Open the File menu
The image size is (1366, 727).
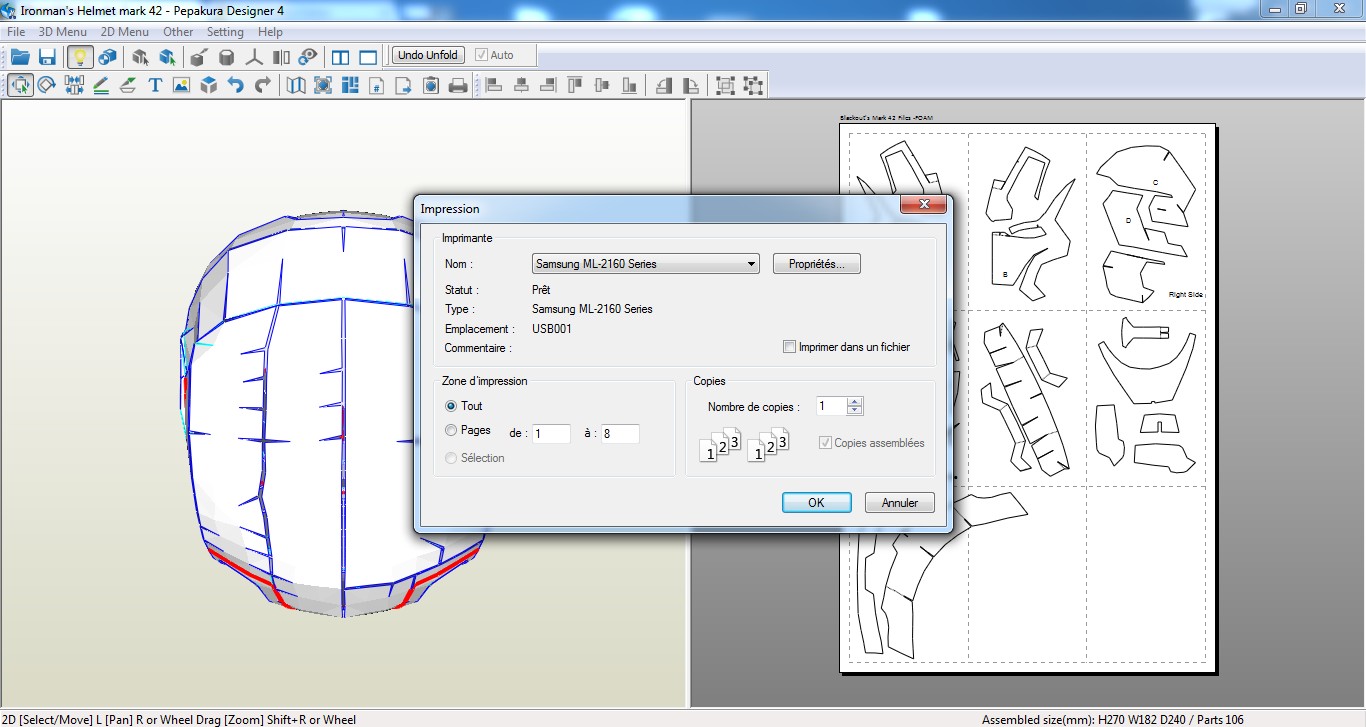[15, 32]
